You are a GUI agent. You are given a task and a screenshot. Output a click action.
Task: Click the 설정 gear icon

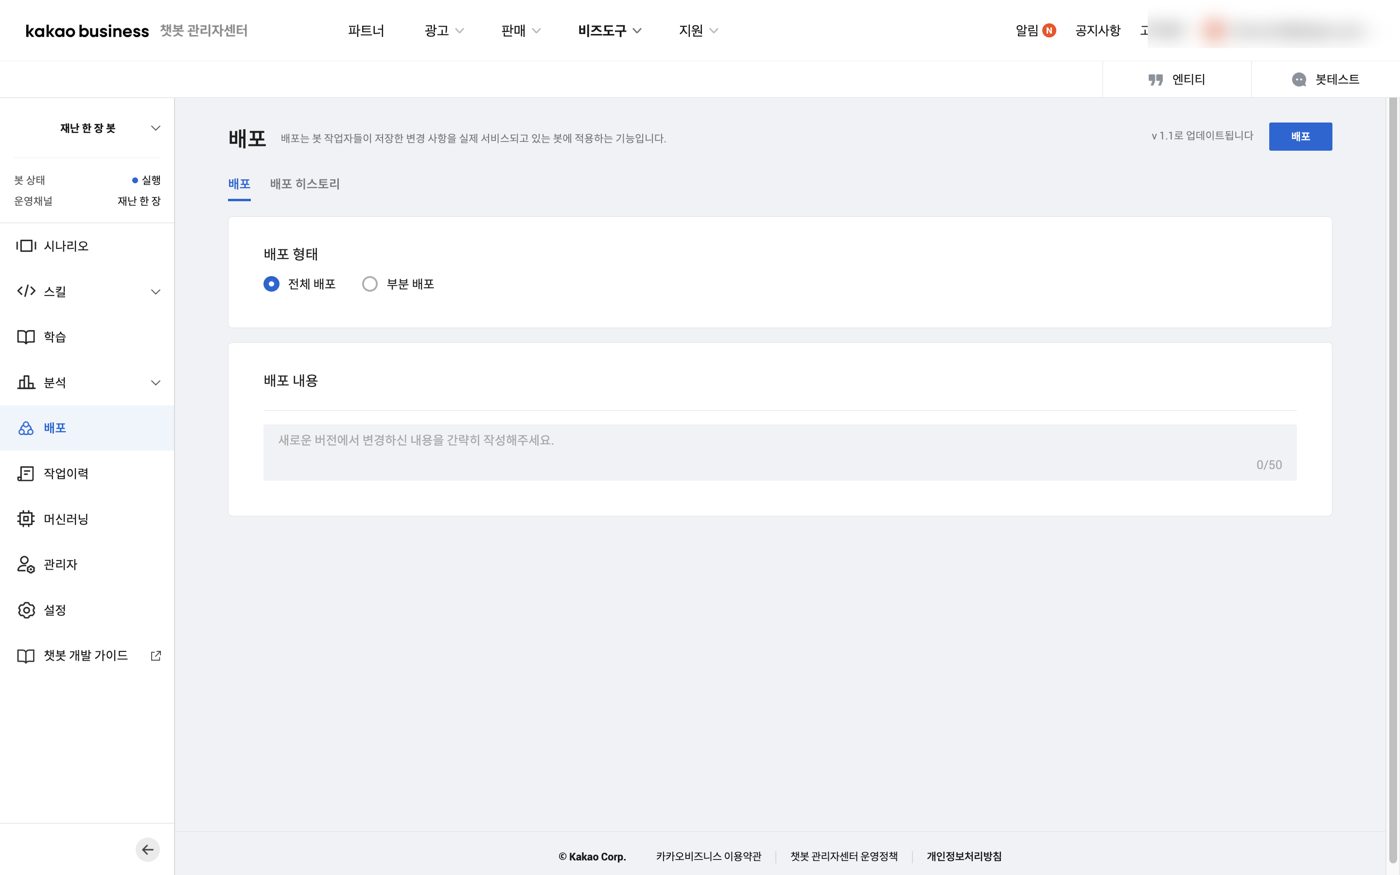26,610
